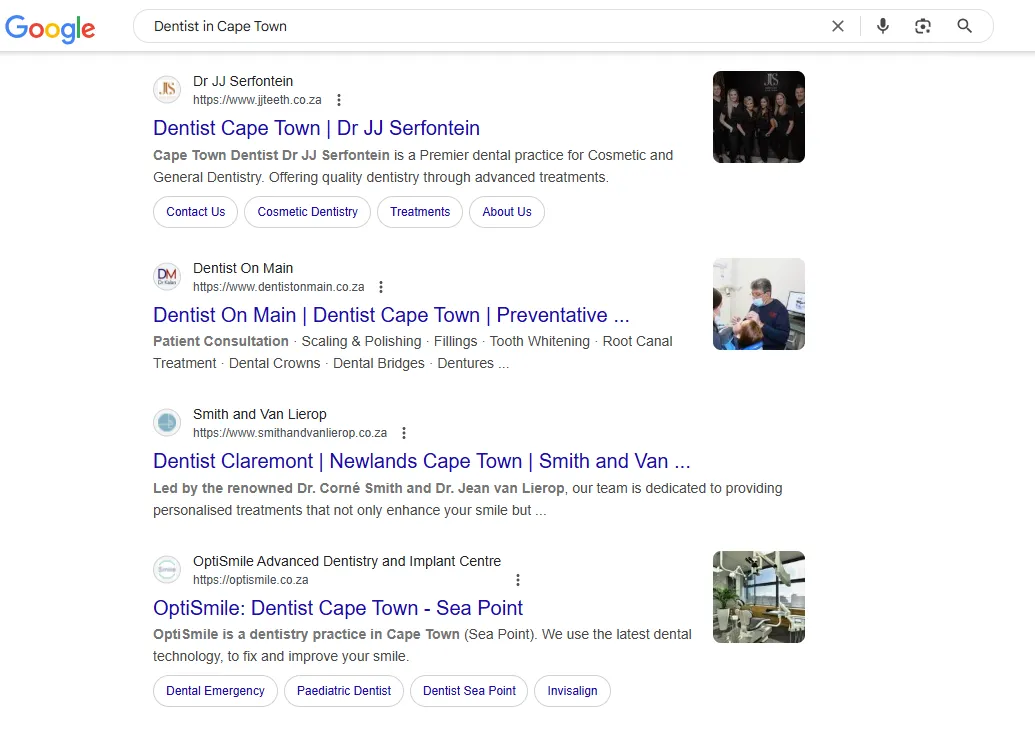
Task: Open Dentist Claremont | Newlands Cape Town result
Action: (422, 461)
